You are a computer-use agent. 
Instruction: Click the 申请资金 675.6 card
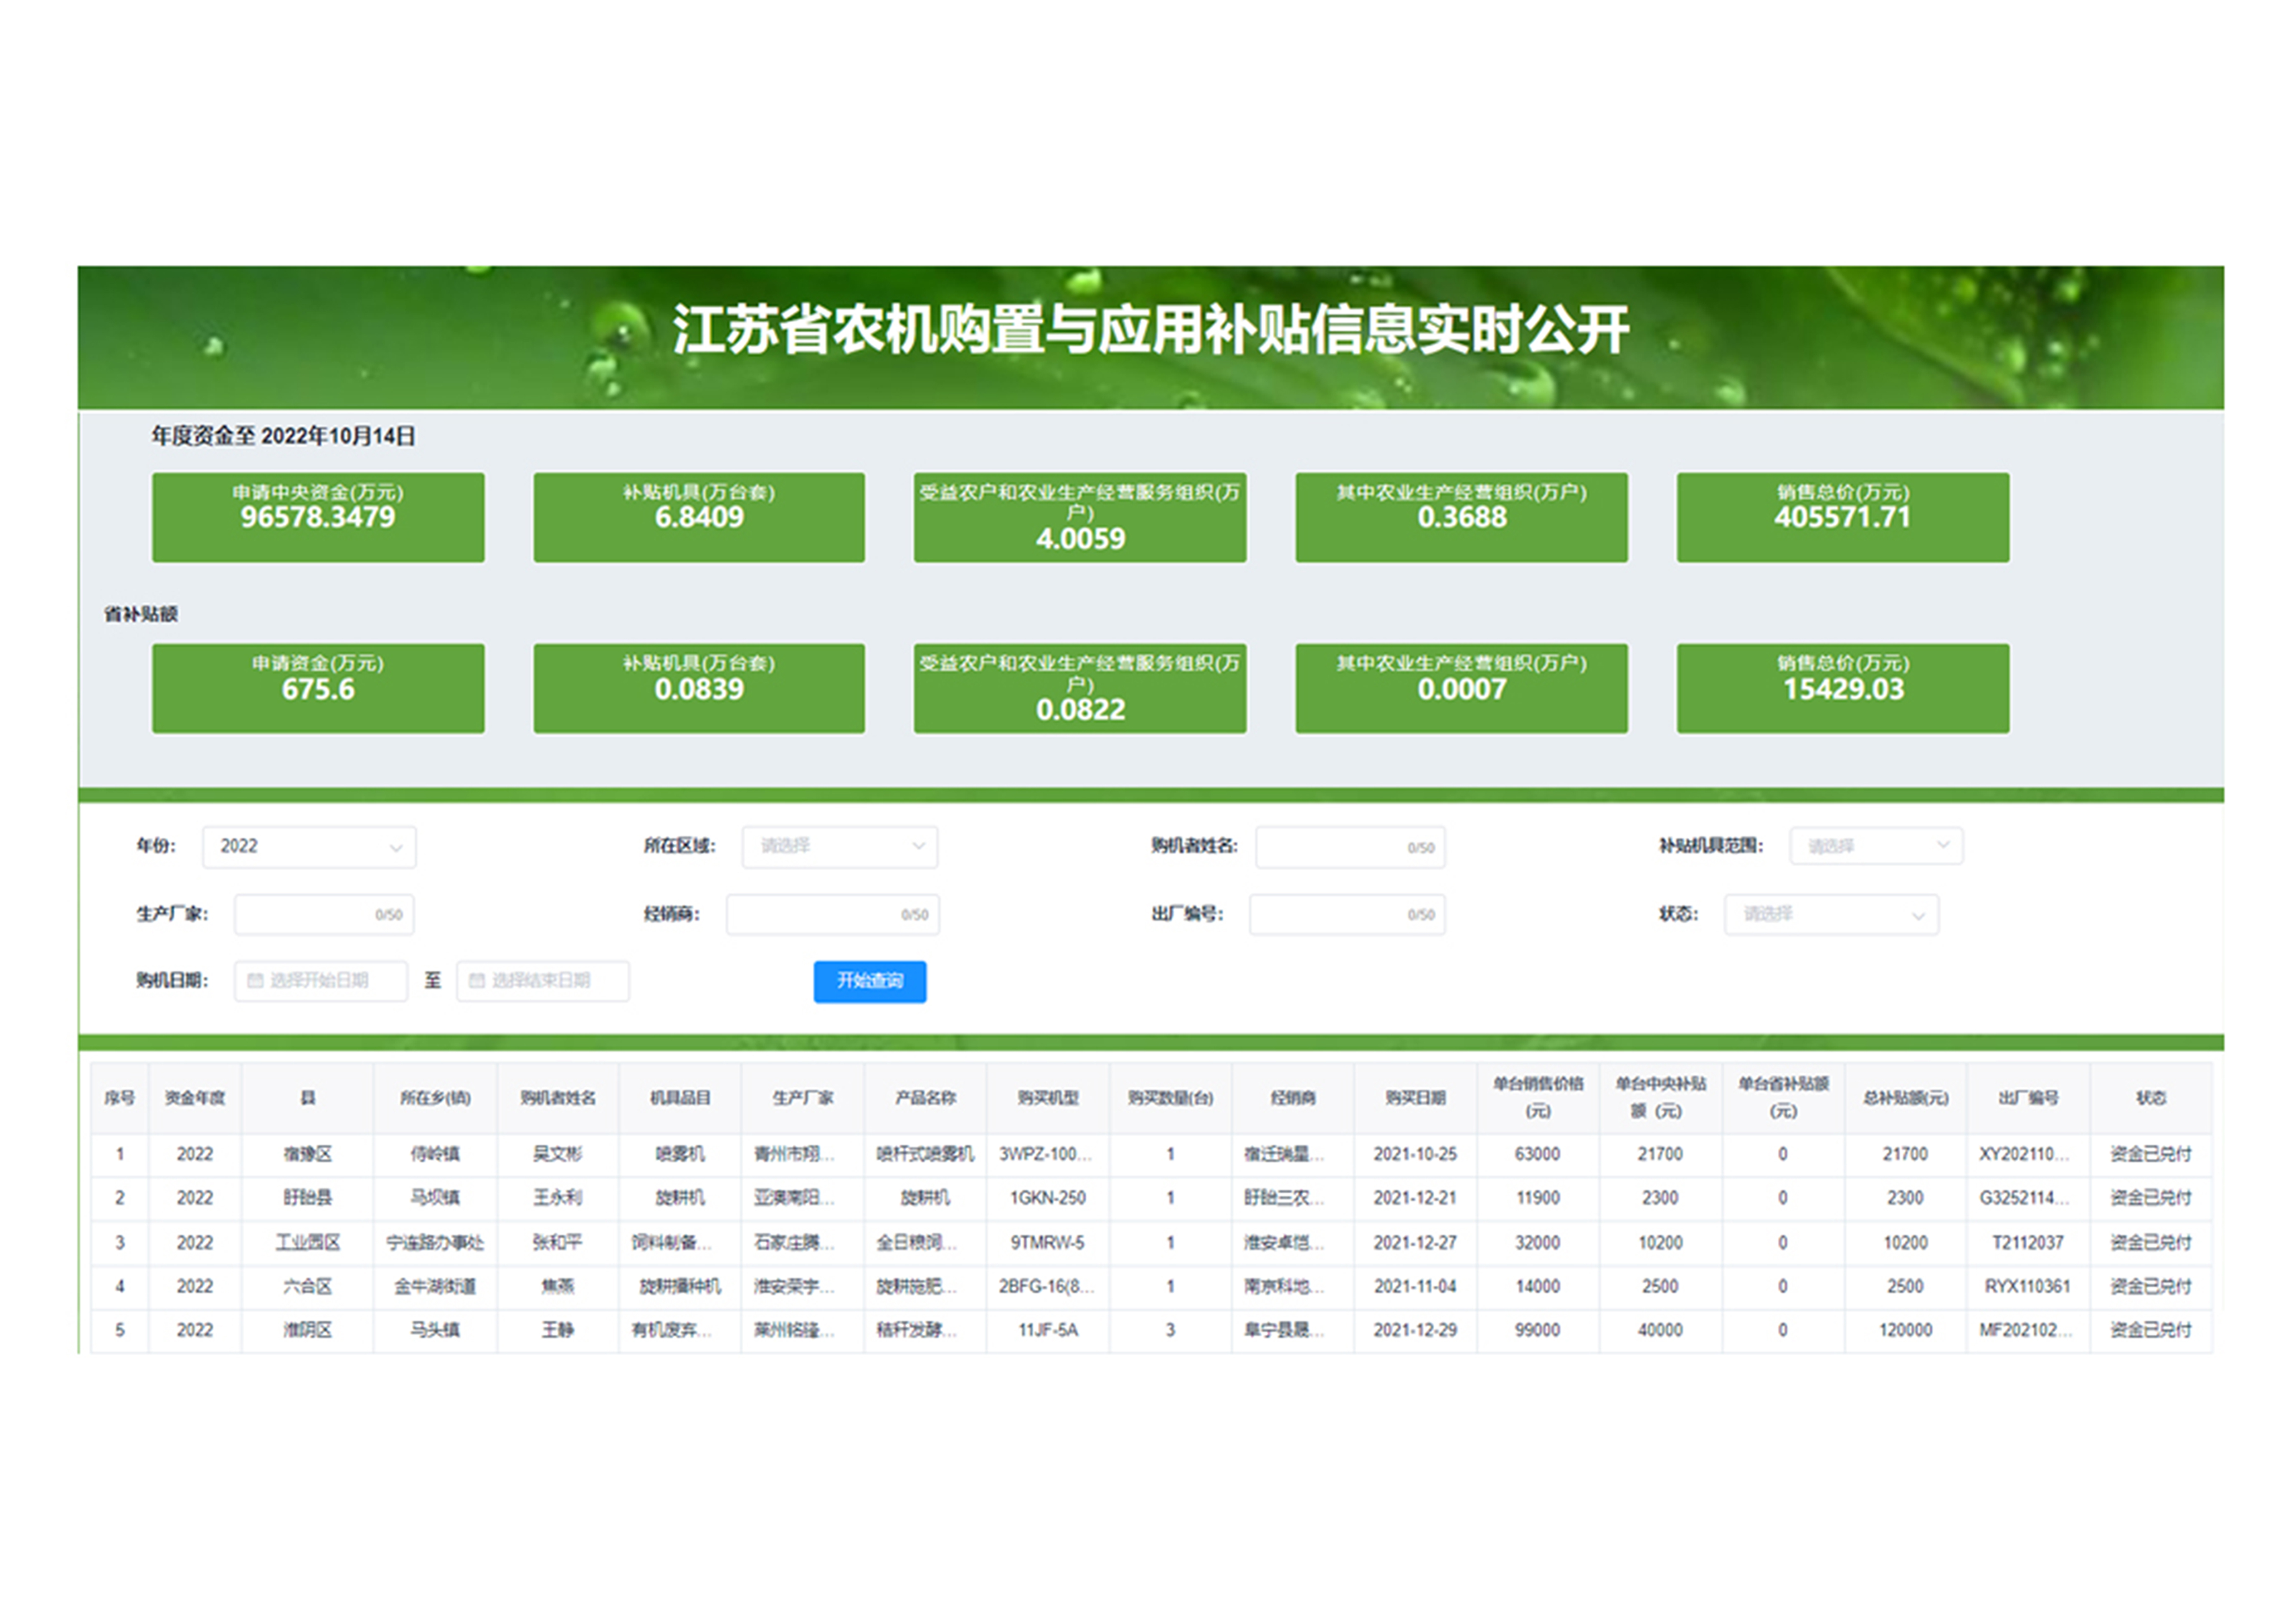point(318,688)
